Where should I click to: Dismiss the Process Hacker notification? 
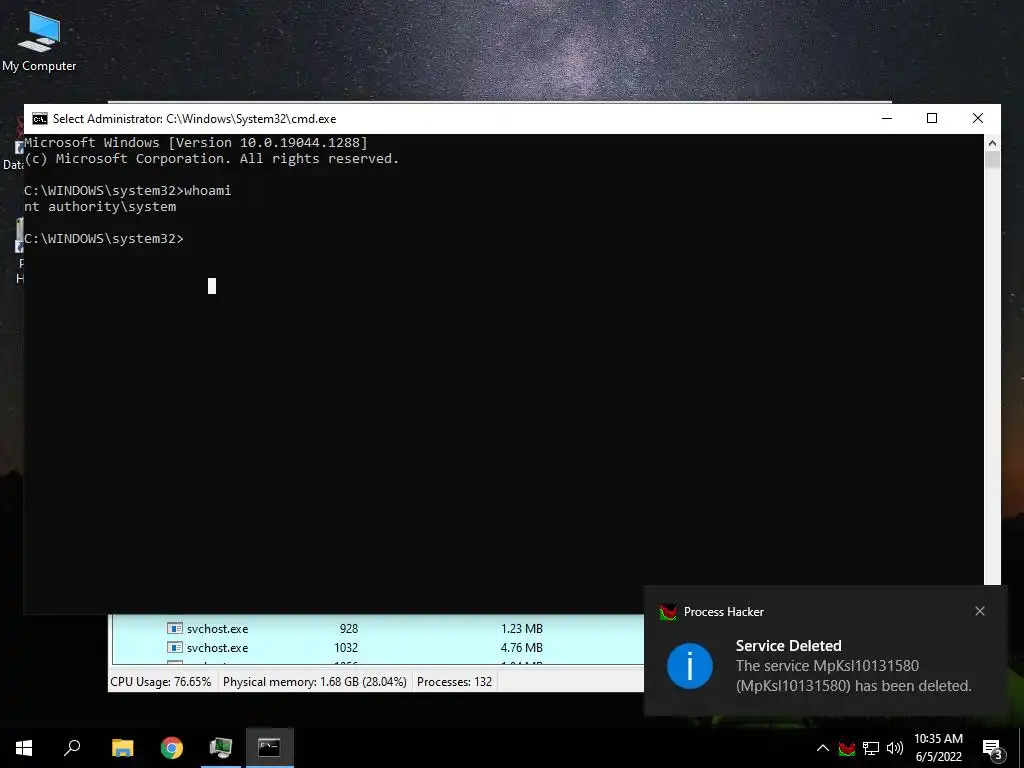(980, 611)
